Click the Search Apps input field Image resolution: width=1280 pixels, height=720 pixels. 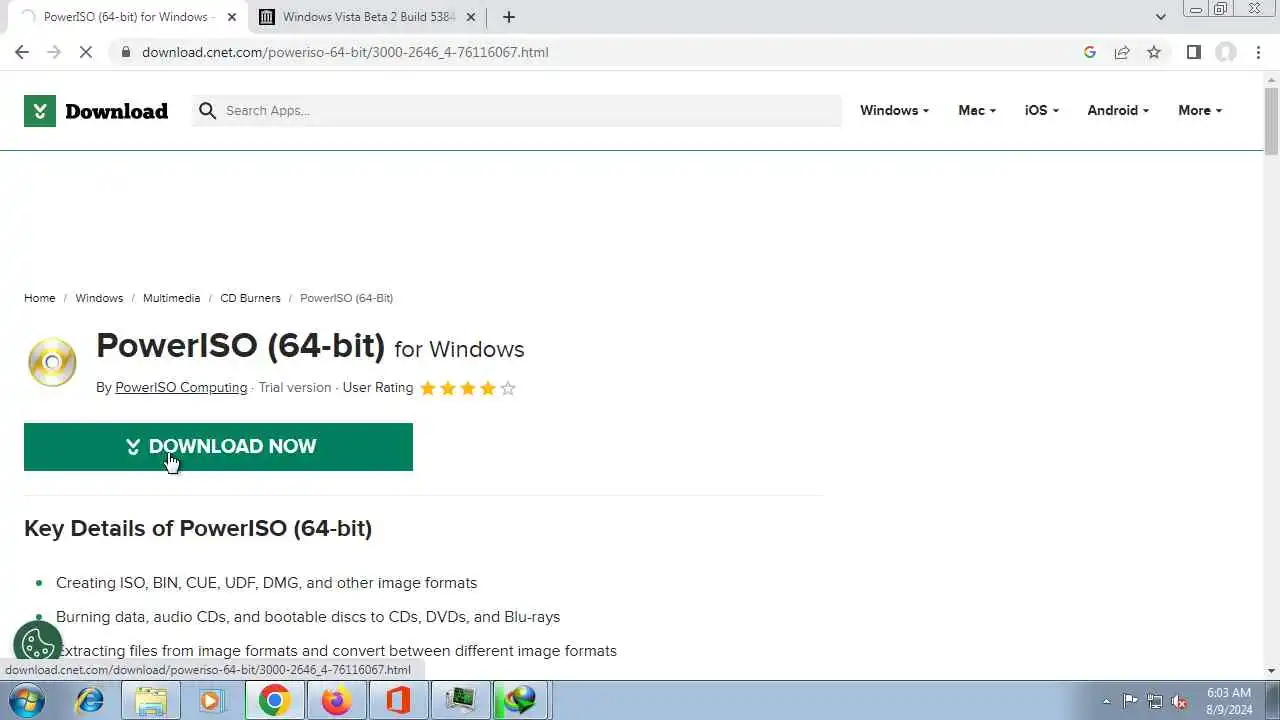517,110
